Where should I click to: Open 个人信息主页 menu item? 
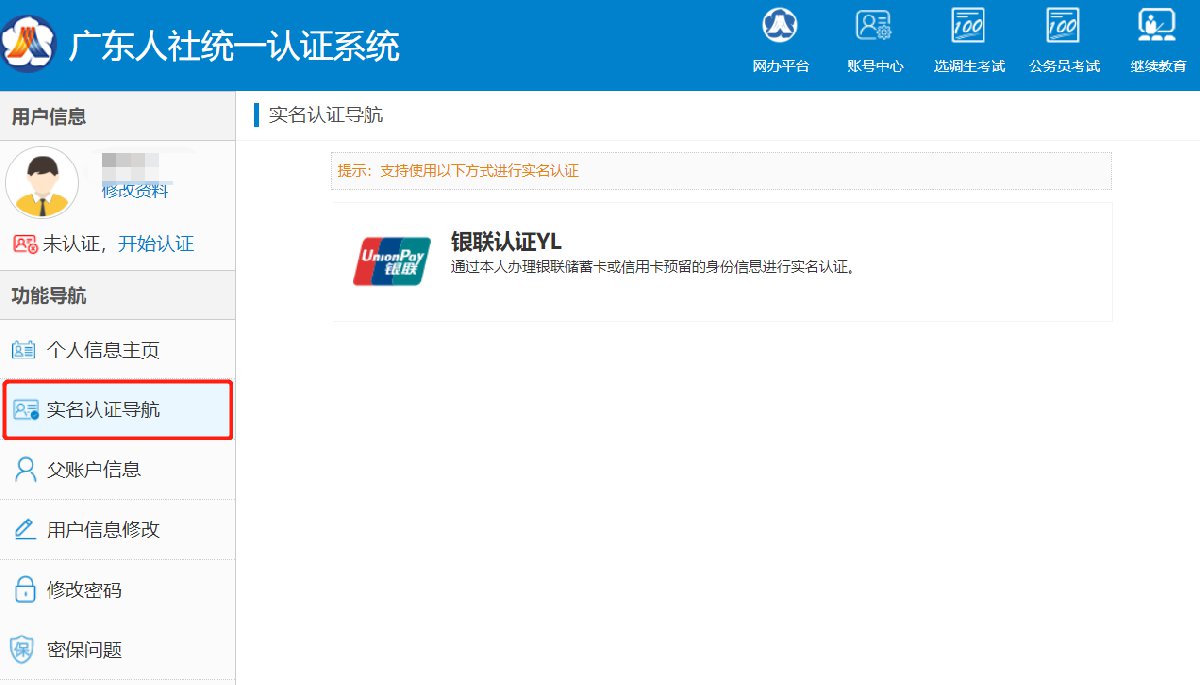[103, 350]
